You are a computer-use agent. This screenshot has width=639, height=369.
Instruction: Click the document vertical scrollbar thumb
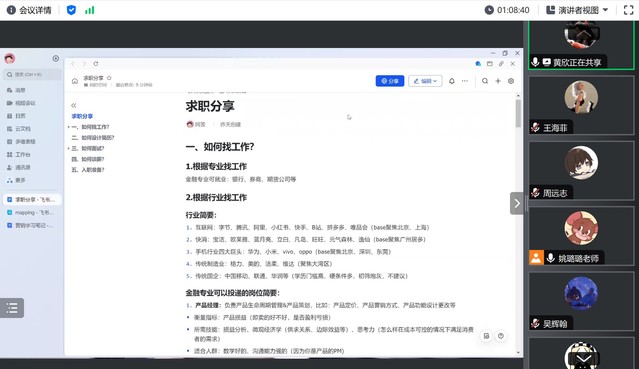(518, 113)
